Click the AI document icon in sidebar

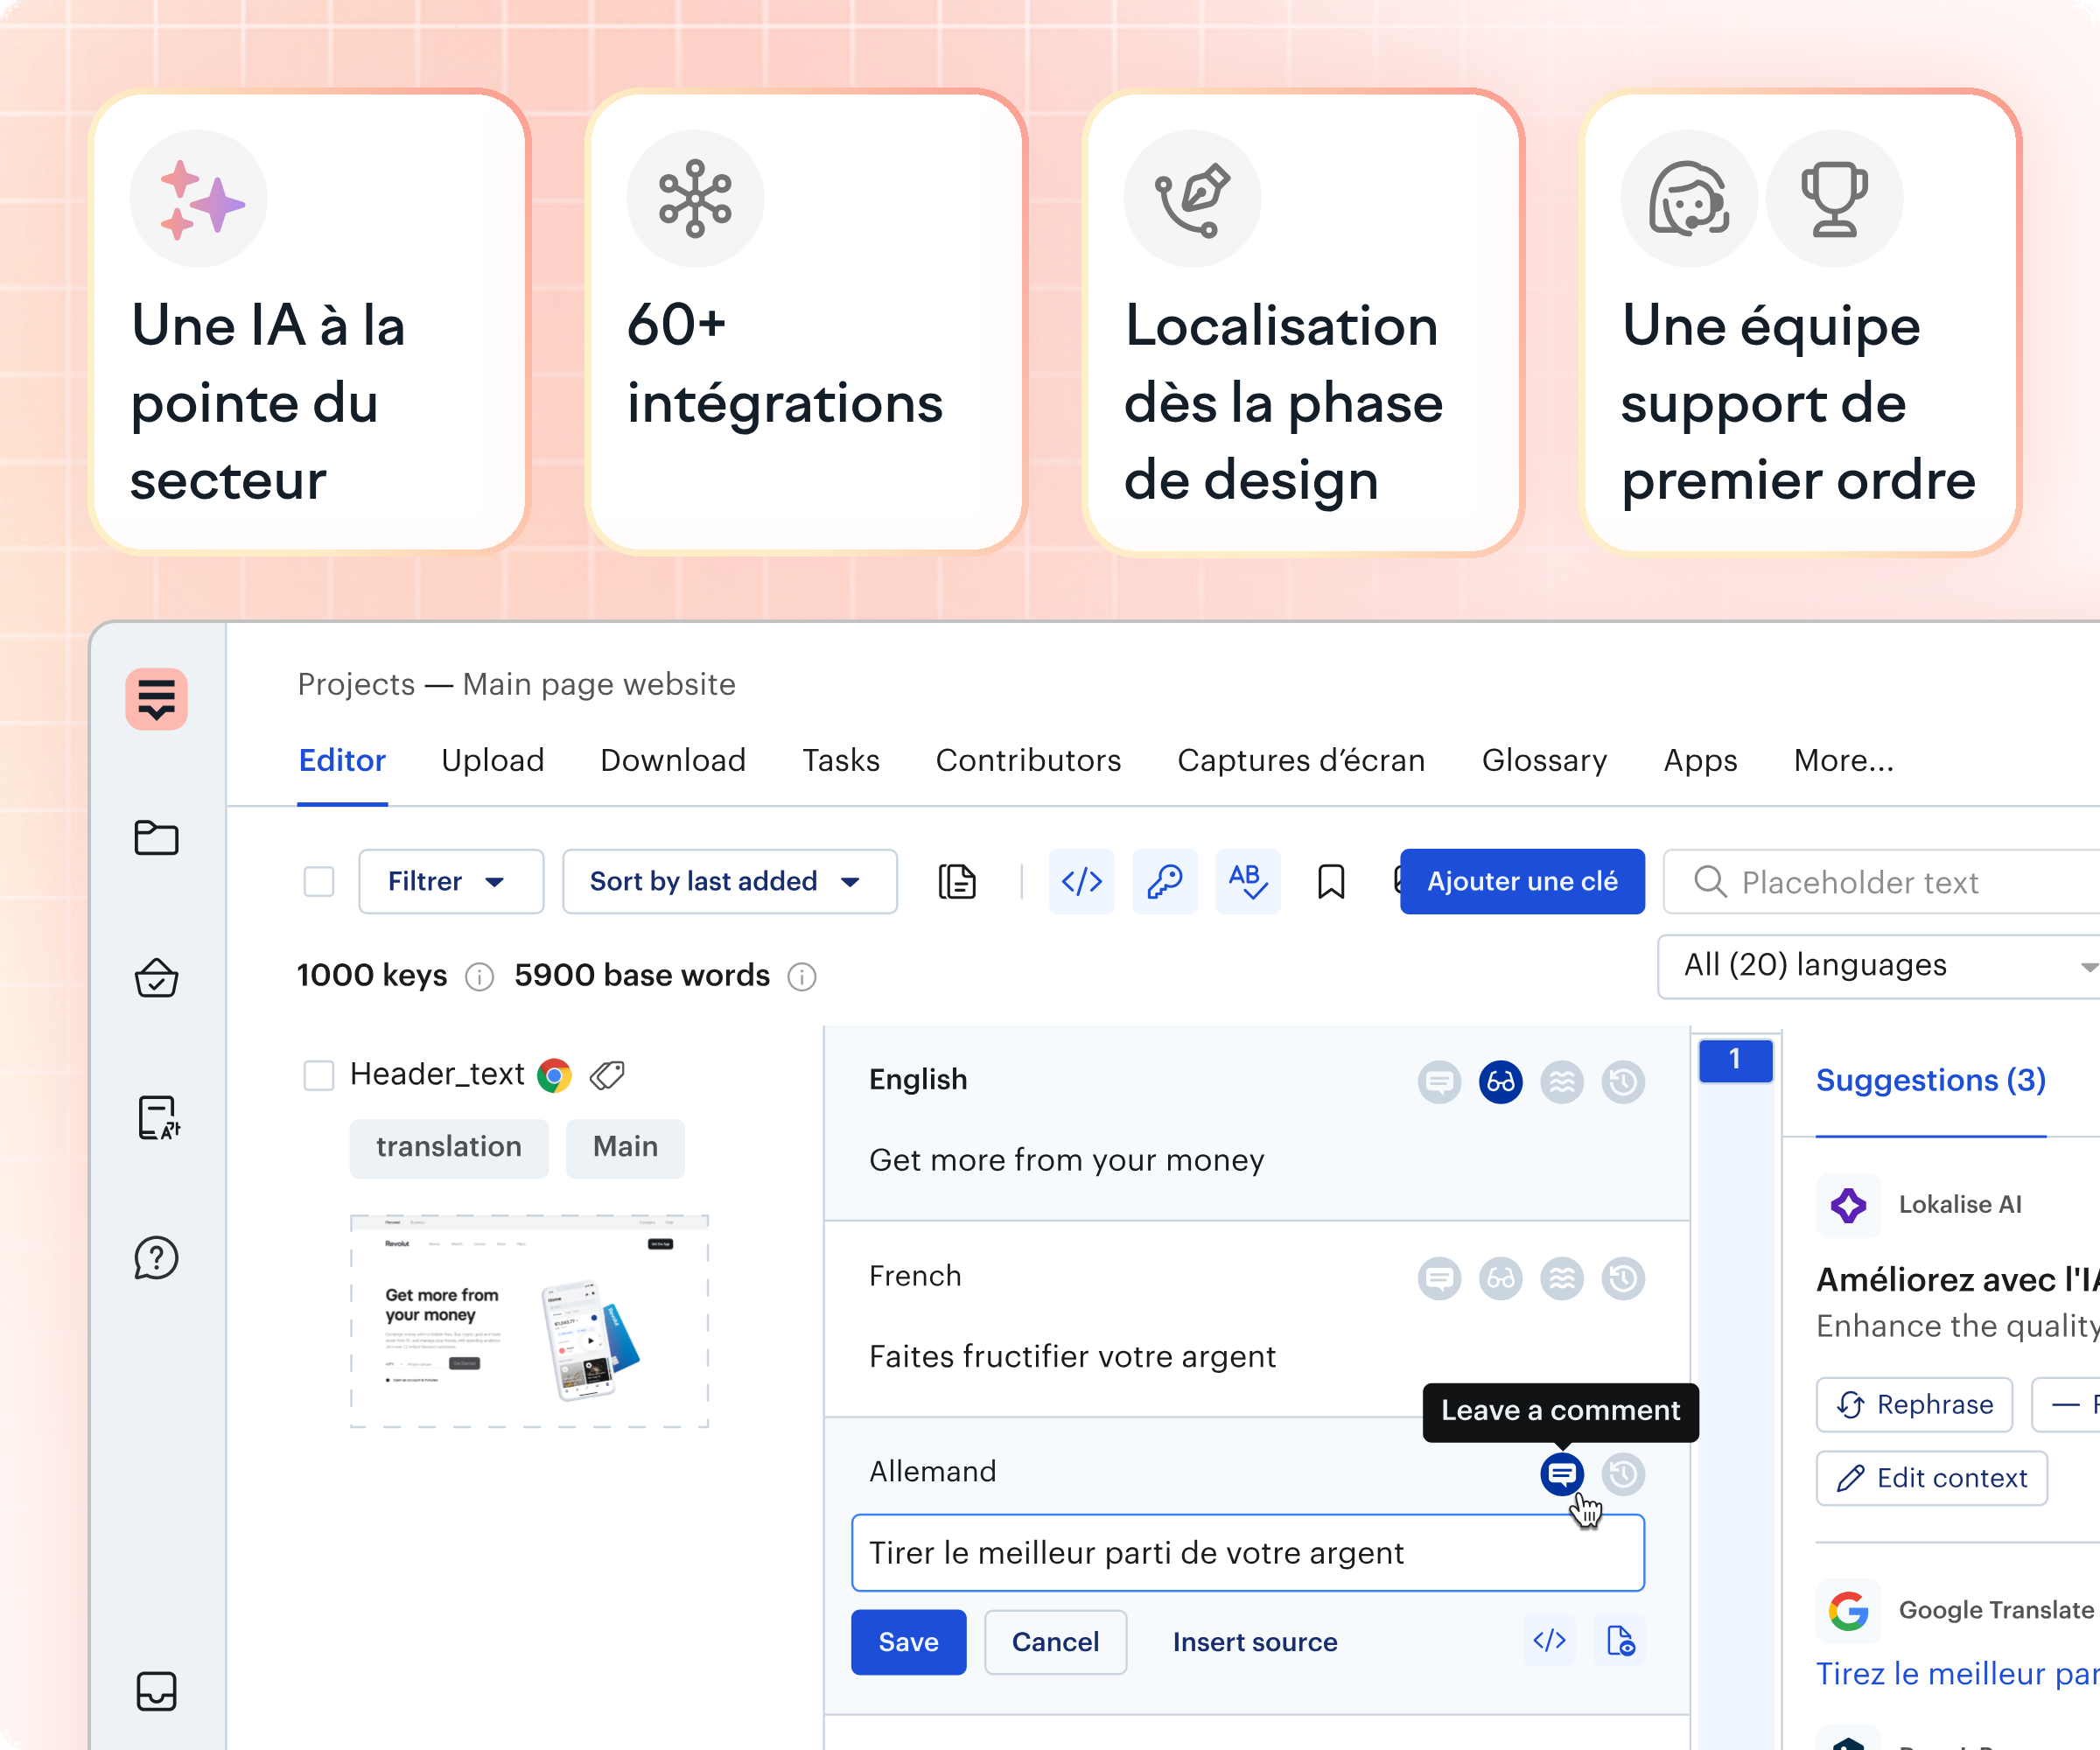(158, 1117)
